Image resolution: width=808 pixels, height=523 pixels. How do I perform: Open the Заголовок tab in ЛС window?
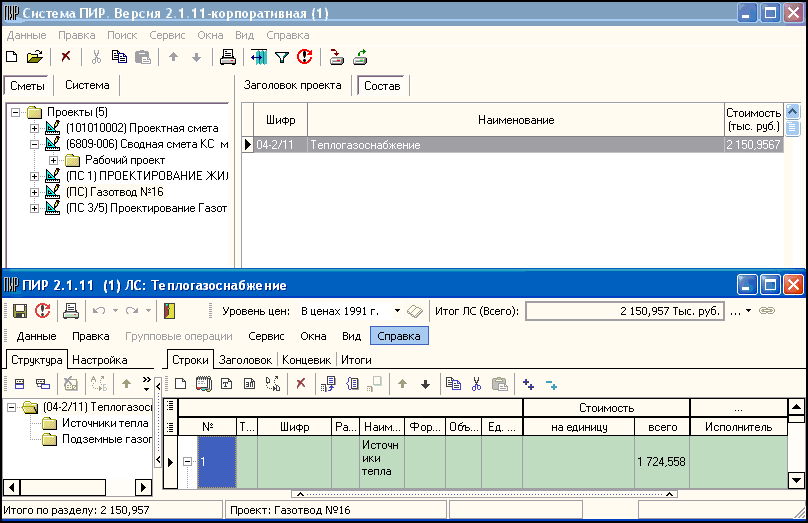pyautogui.click(x=245, y=360)
